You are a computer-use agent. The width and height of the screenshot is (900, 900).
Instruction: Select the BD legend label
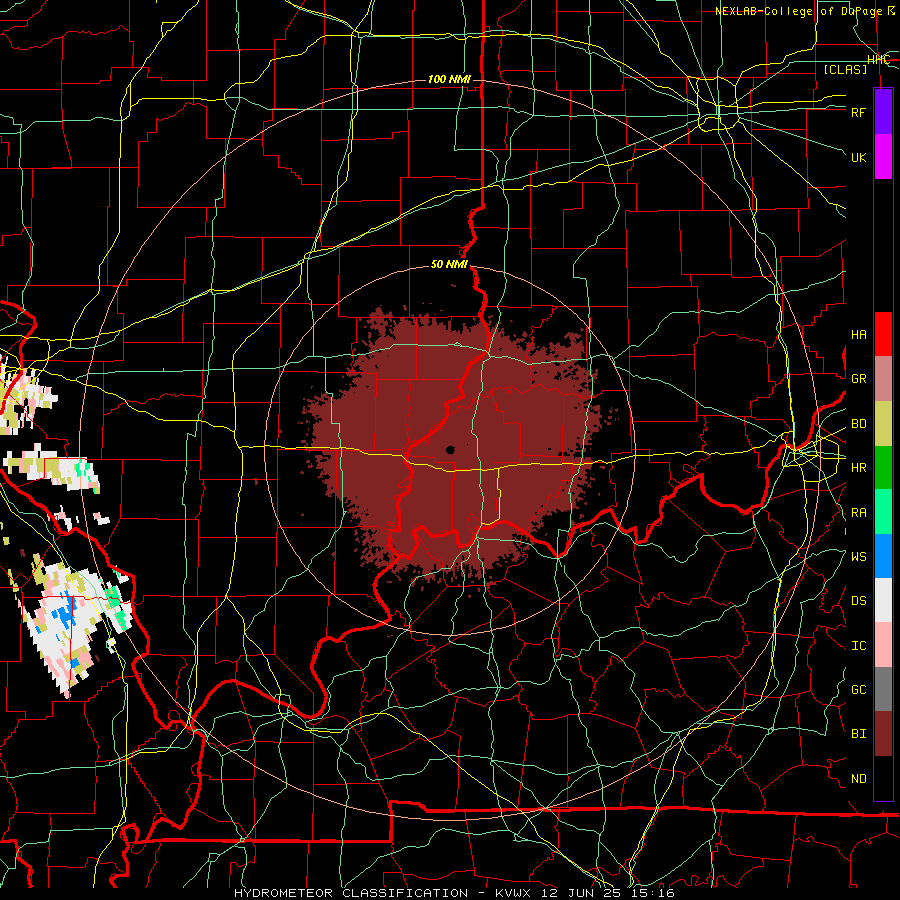tap(858, 424)
